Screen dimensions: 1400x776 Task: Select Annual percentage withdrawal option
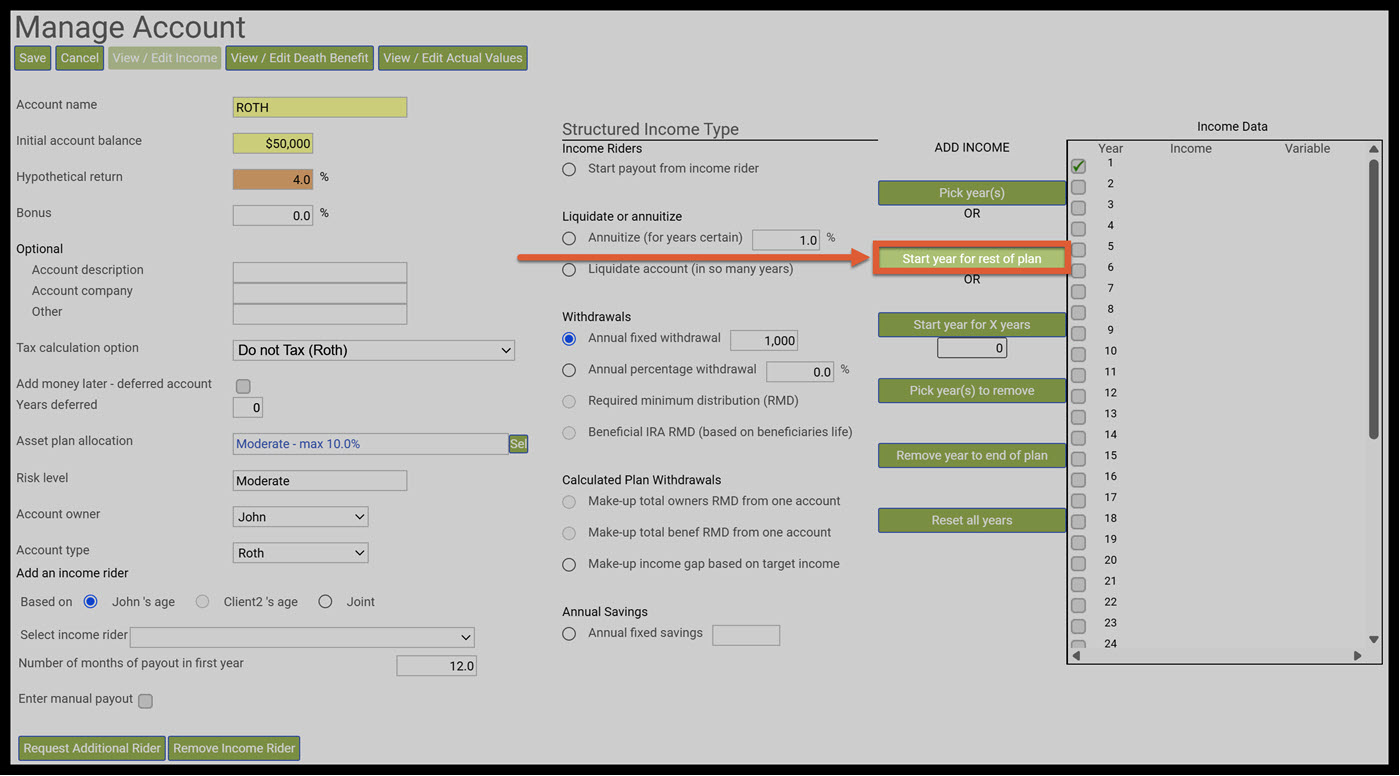569,370
